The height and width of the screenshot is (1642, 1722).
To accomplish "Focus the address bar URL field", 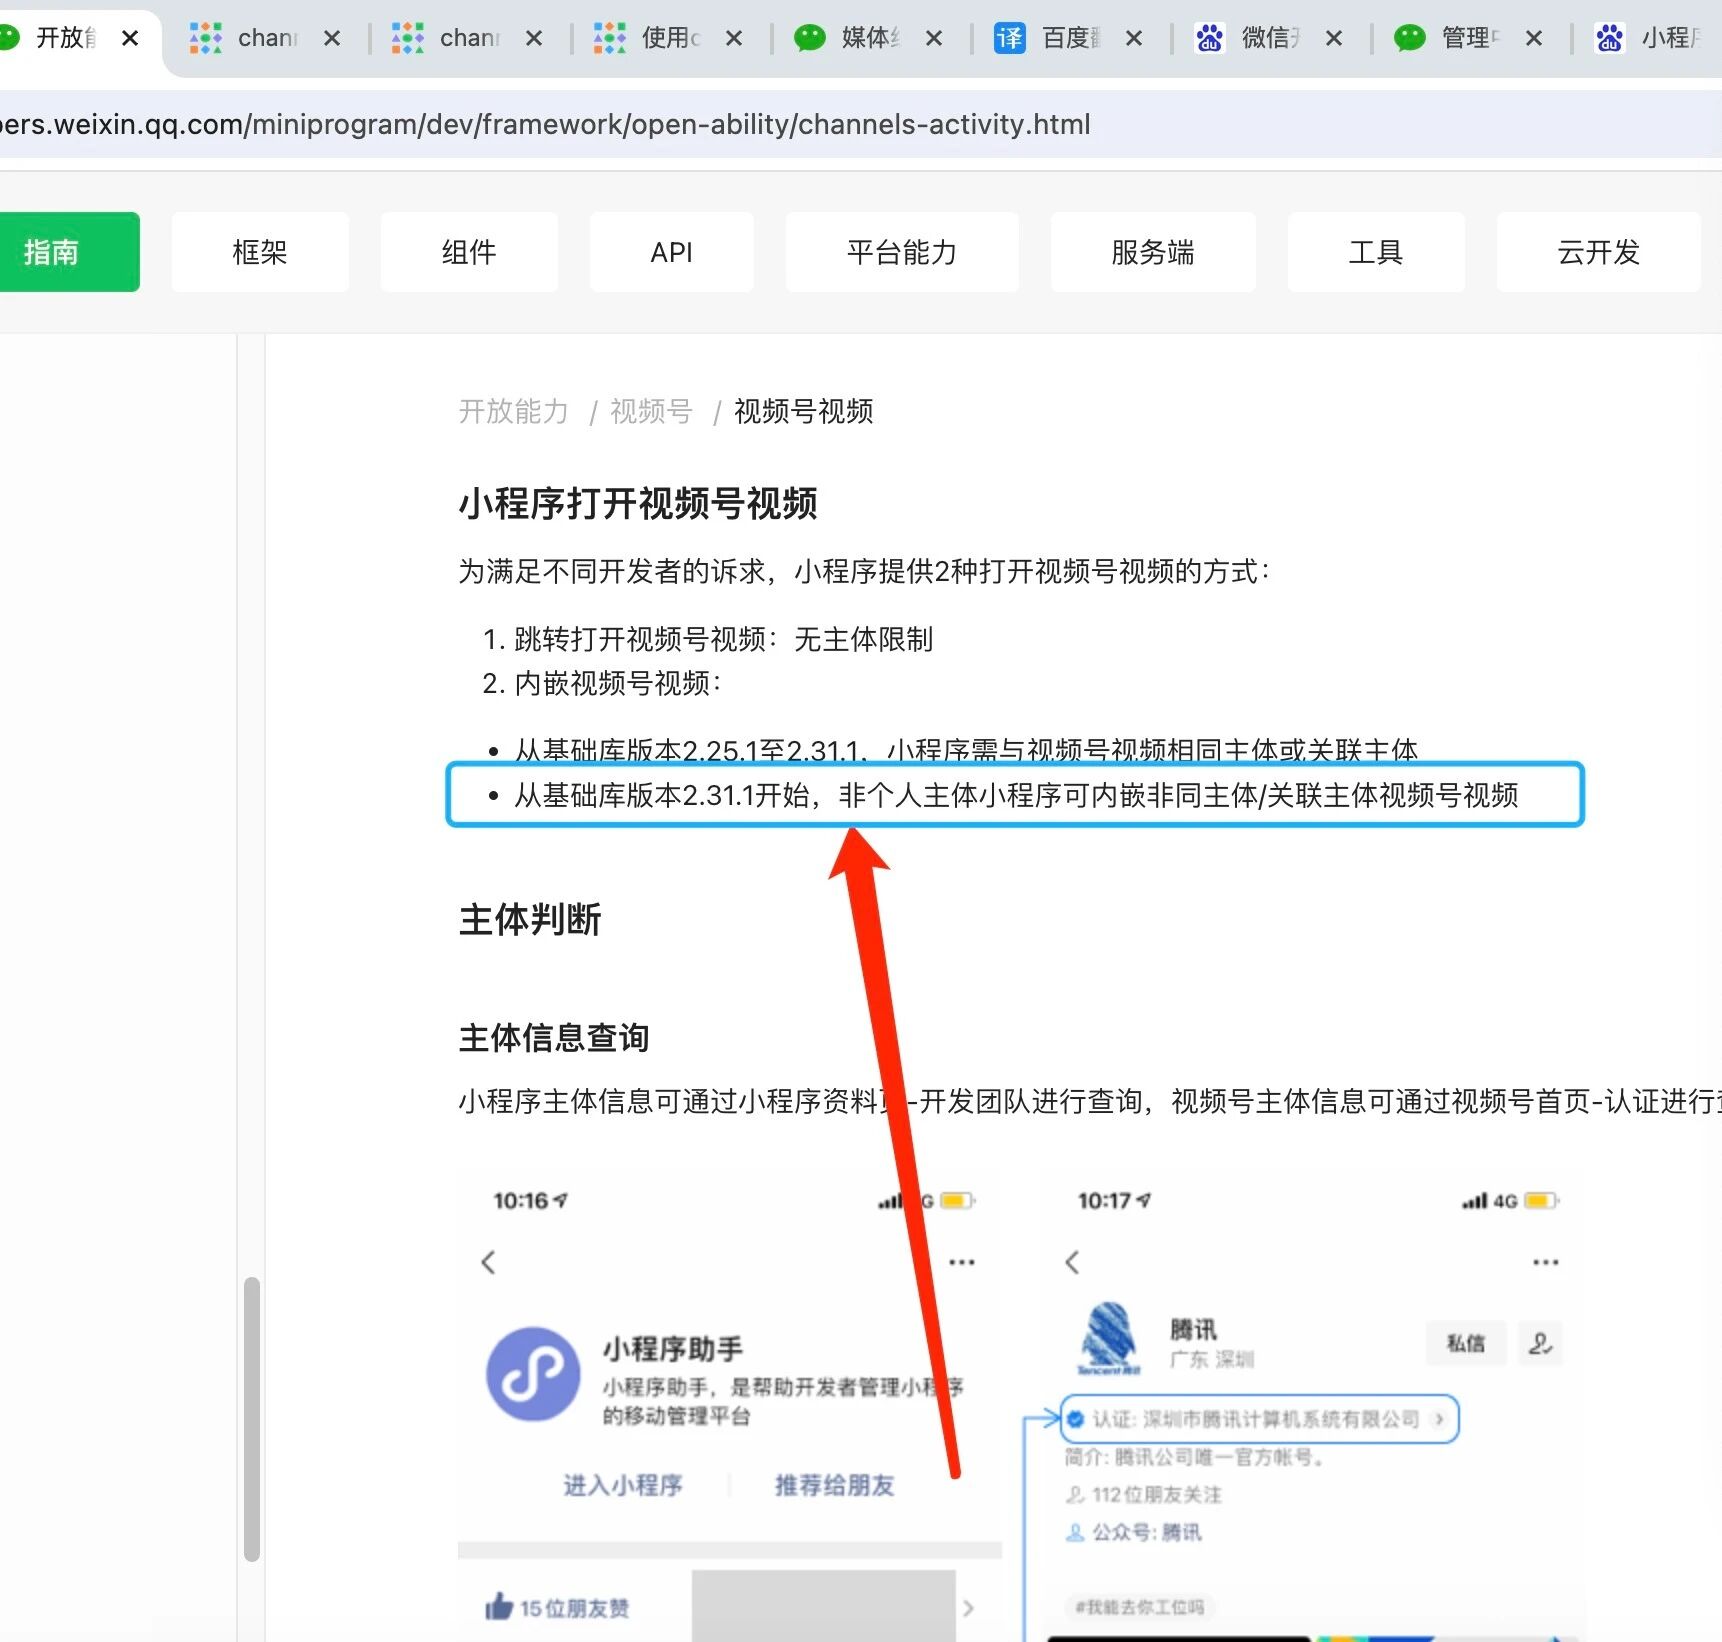I will [x=860, y=124].
